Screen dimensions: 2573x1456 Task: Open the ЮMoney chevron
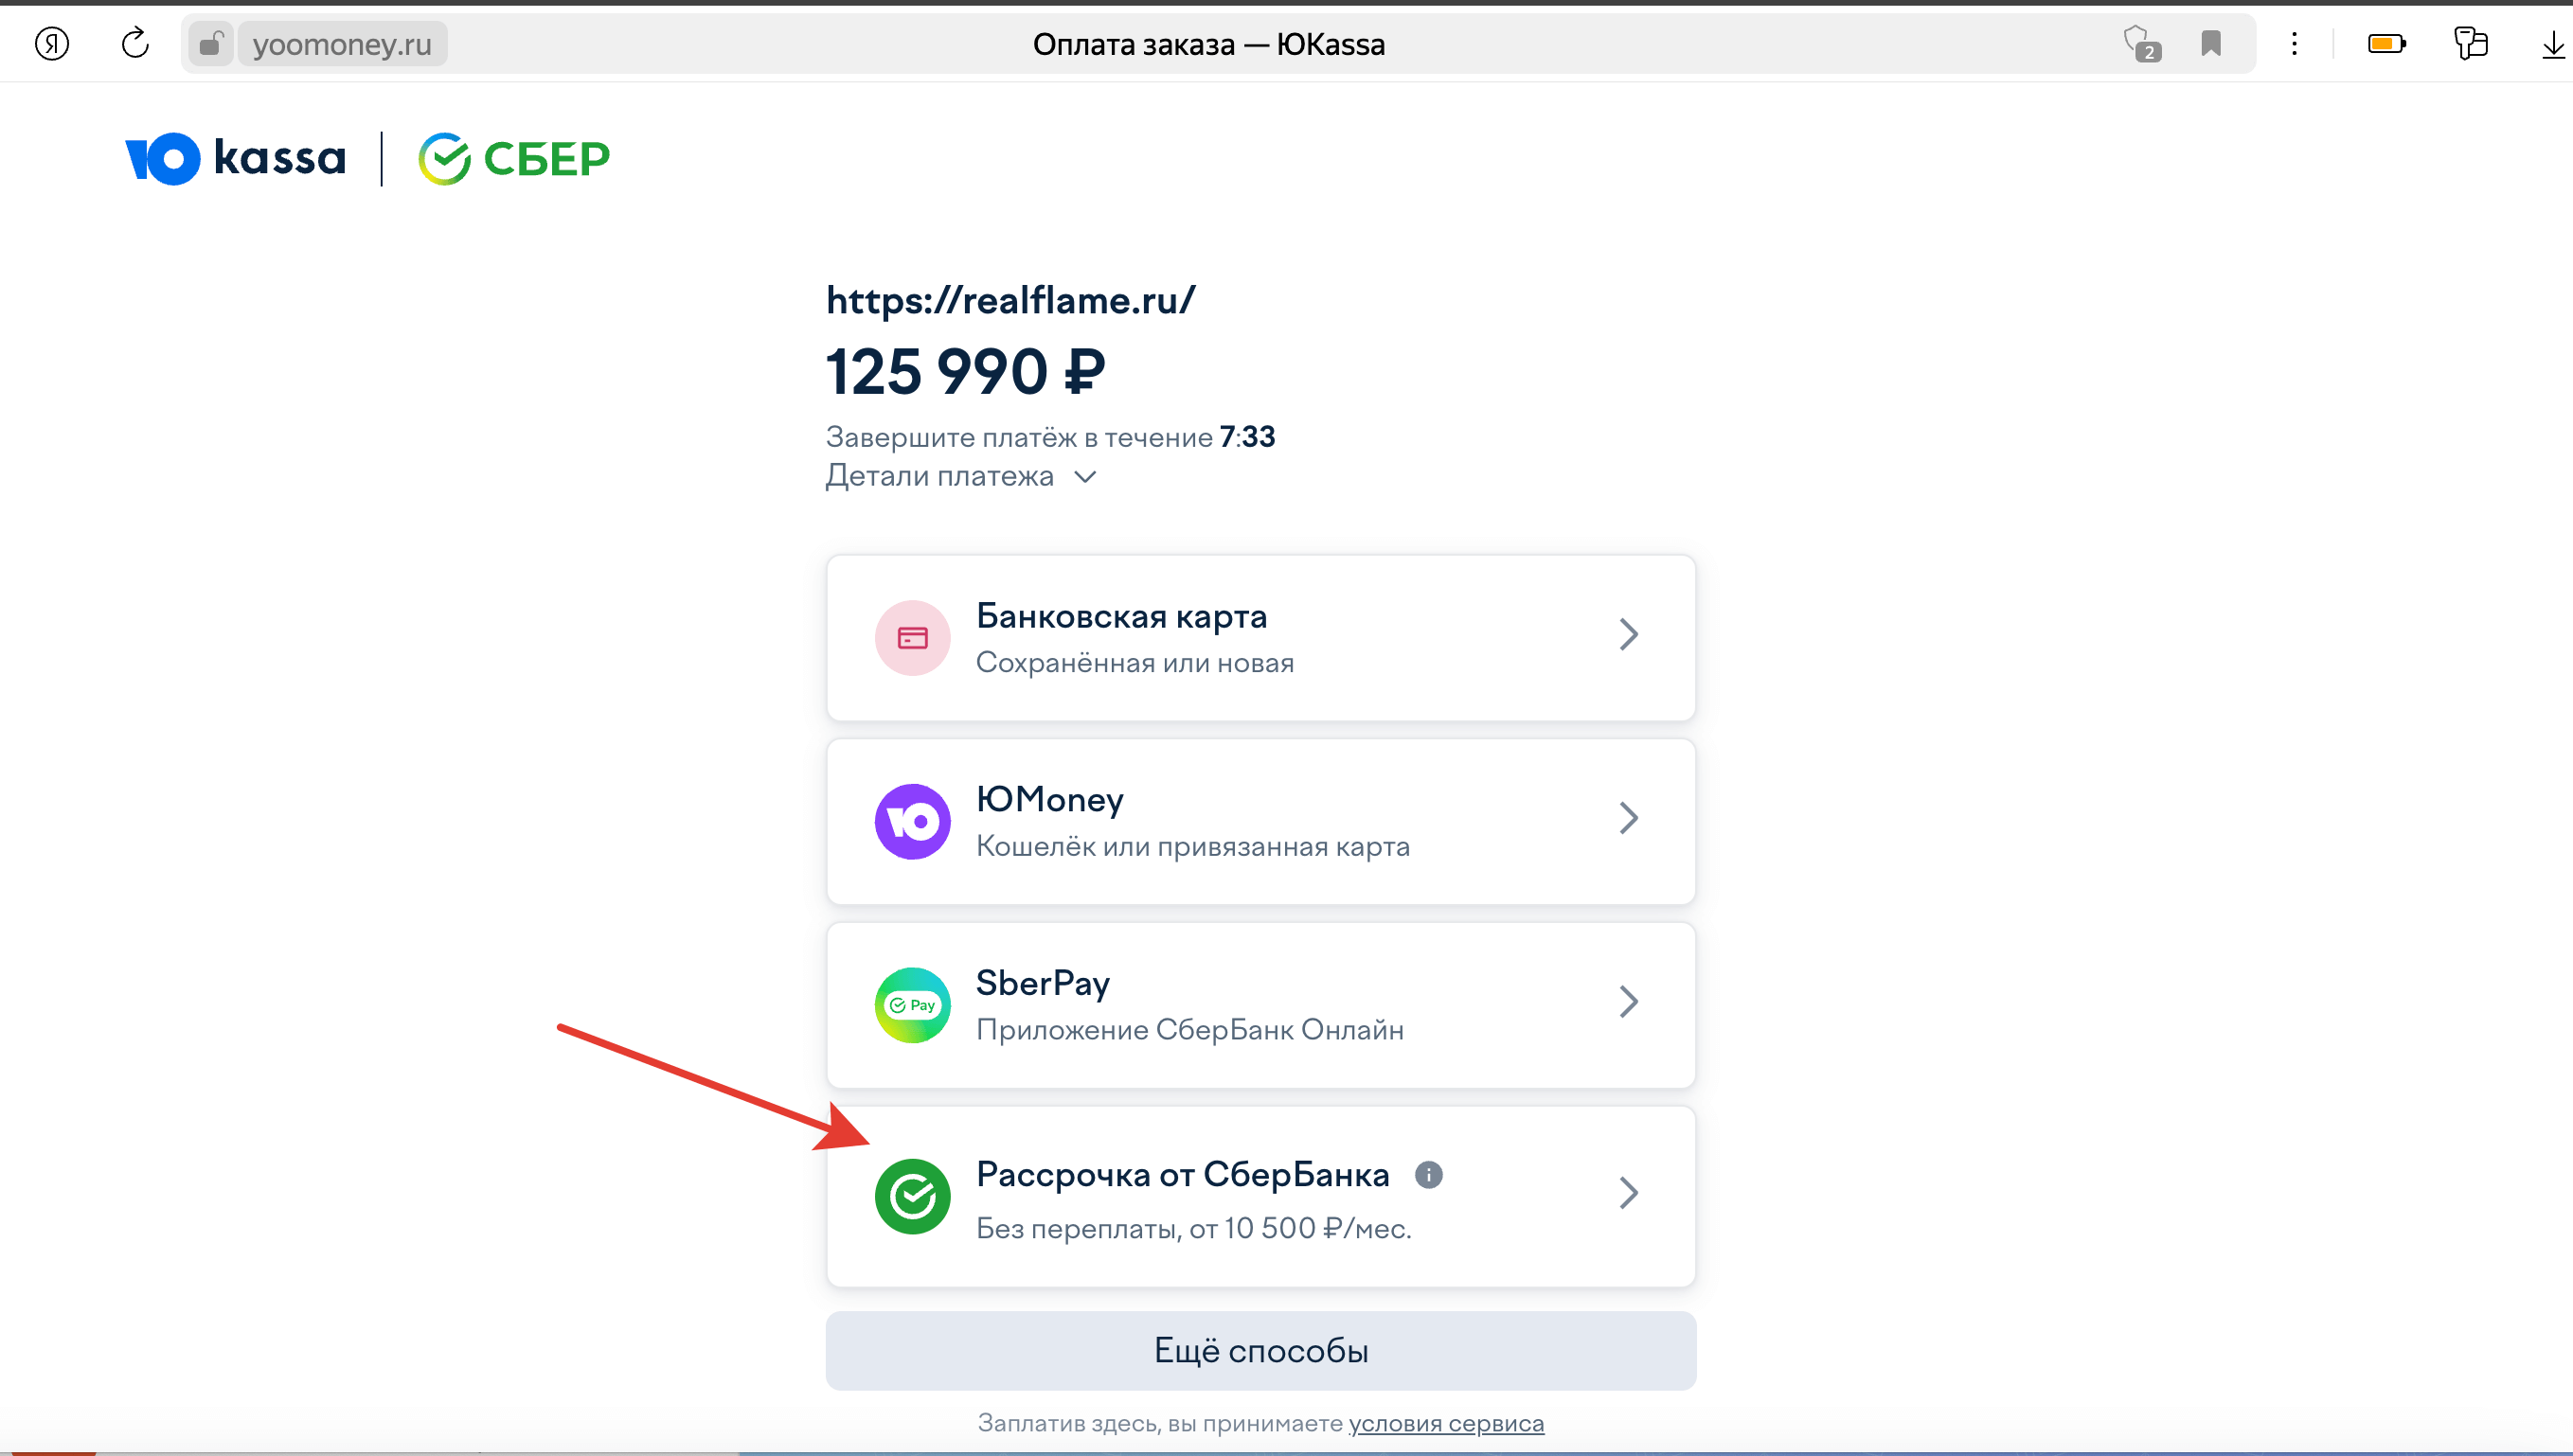[1629, 818]
